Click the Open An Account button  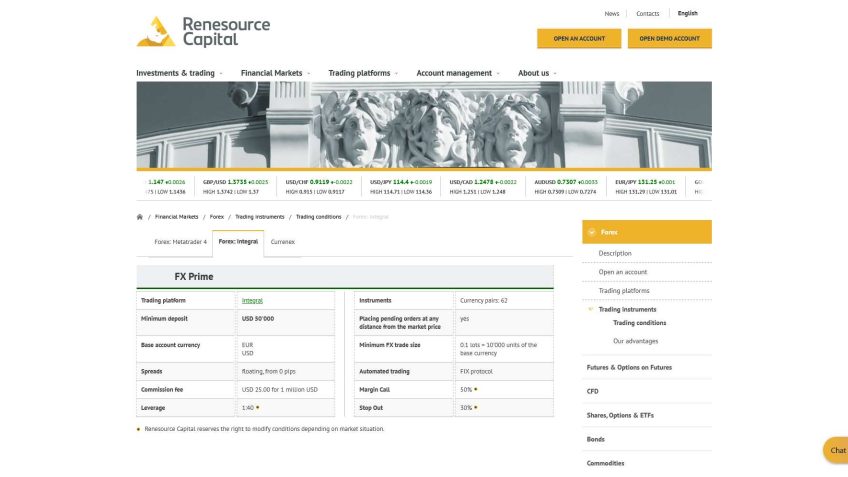point(579,38)
